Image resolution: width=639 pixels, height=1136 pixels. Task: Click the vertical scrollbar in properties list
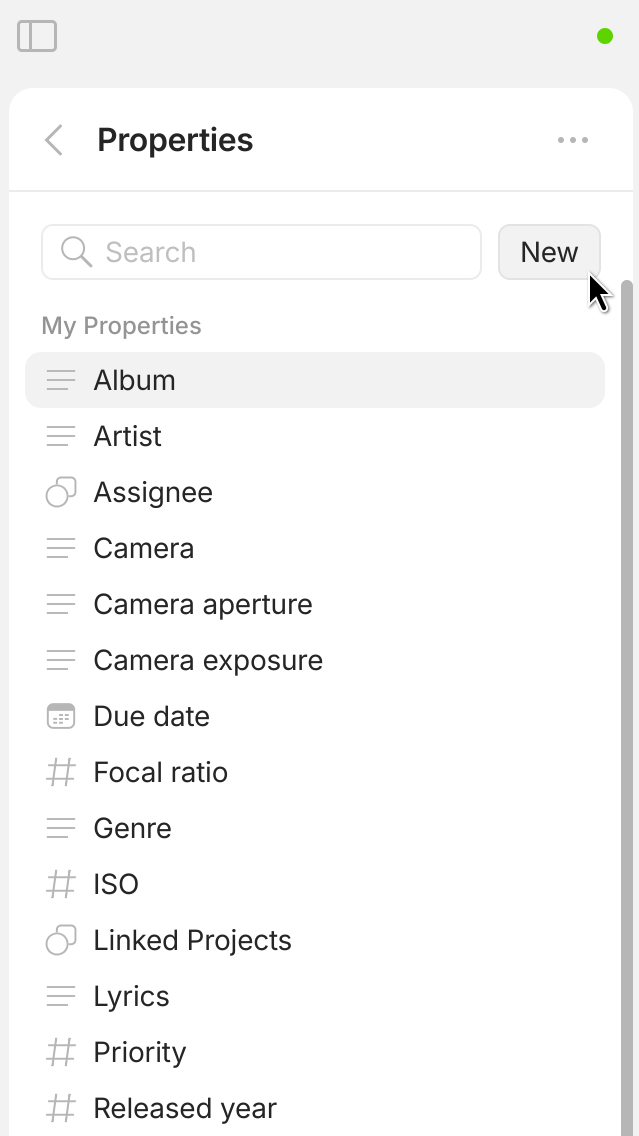[627, 700]
